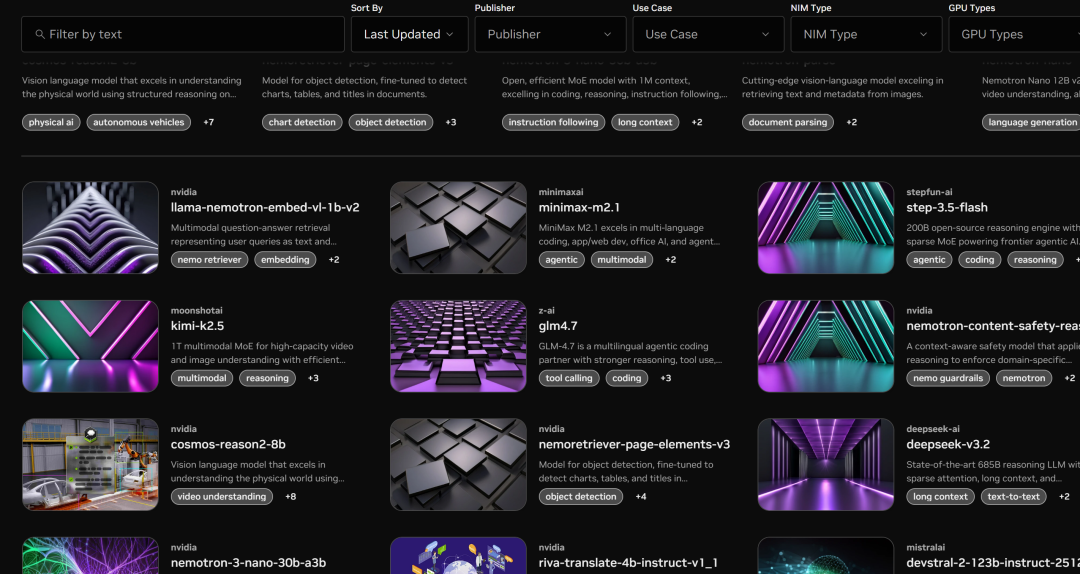Select the chart detection tag

tap(302, 123)
